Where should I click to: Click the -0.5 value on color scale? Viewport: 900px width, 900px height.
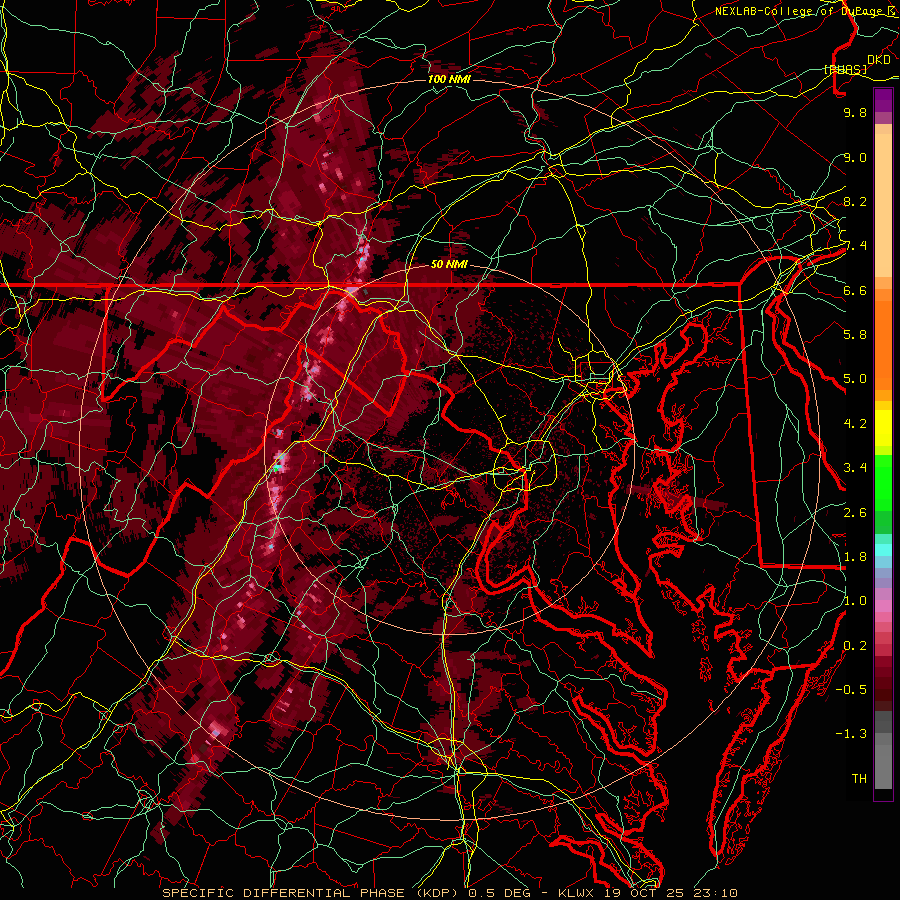851,690
